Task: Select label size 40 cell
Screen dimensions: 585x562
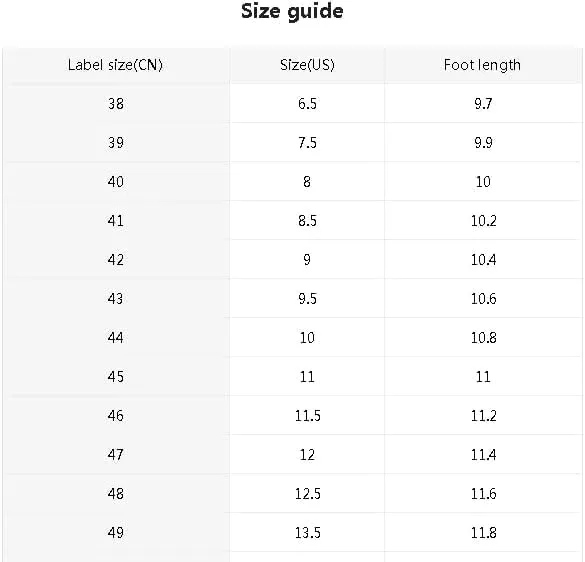Action: (116, 182)
